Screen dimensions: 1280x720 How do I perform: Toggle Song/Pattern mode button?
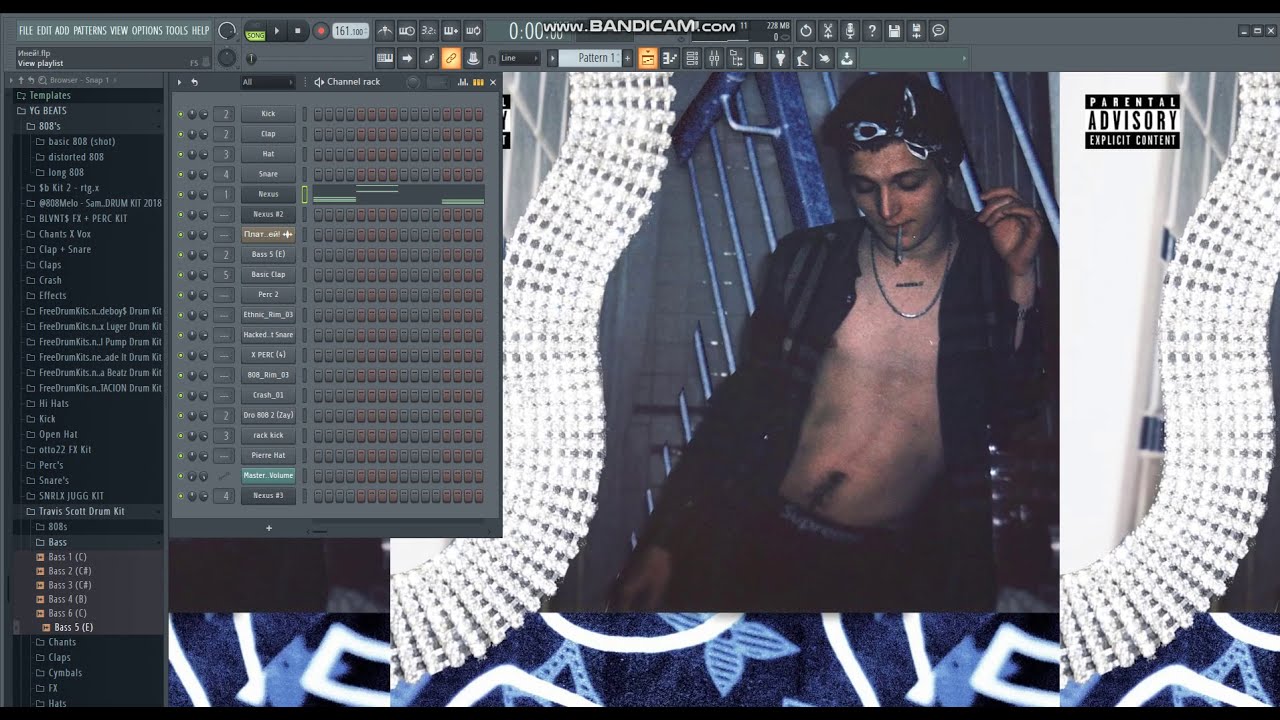tap(255, 31)
